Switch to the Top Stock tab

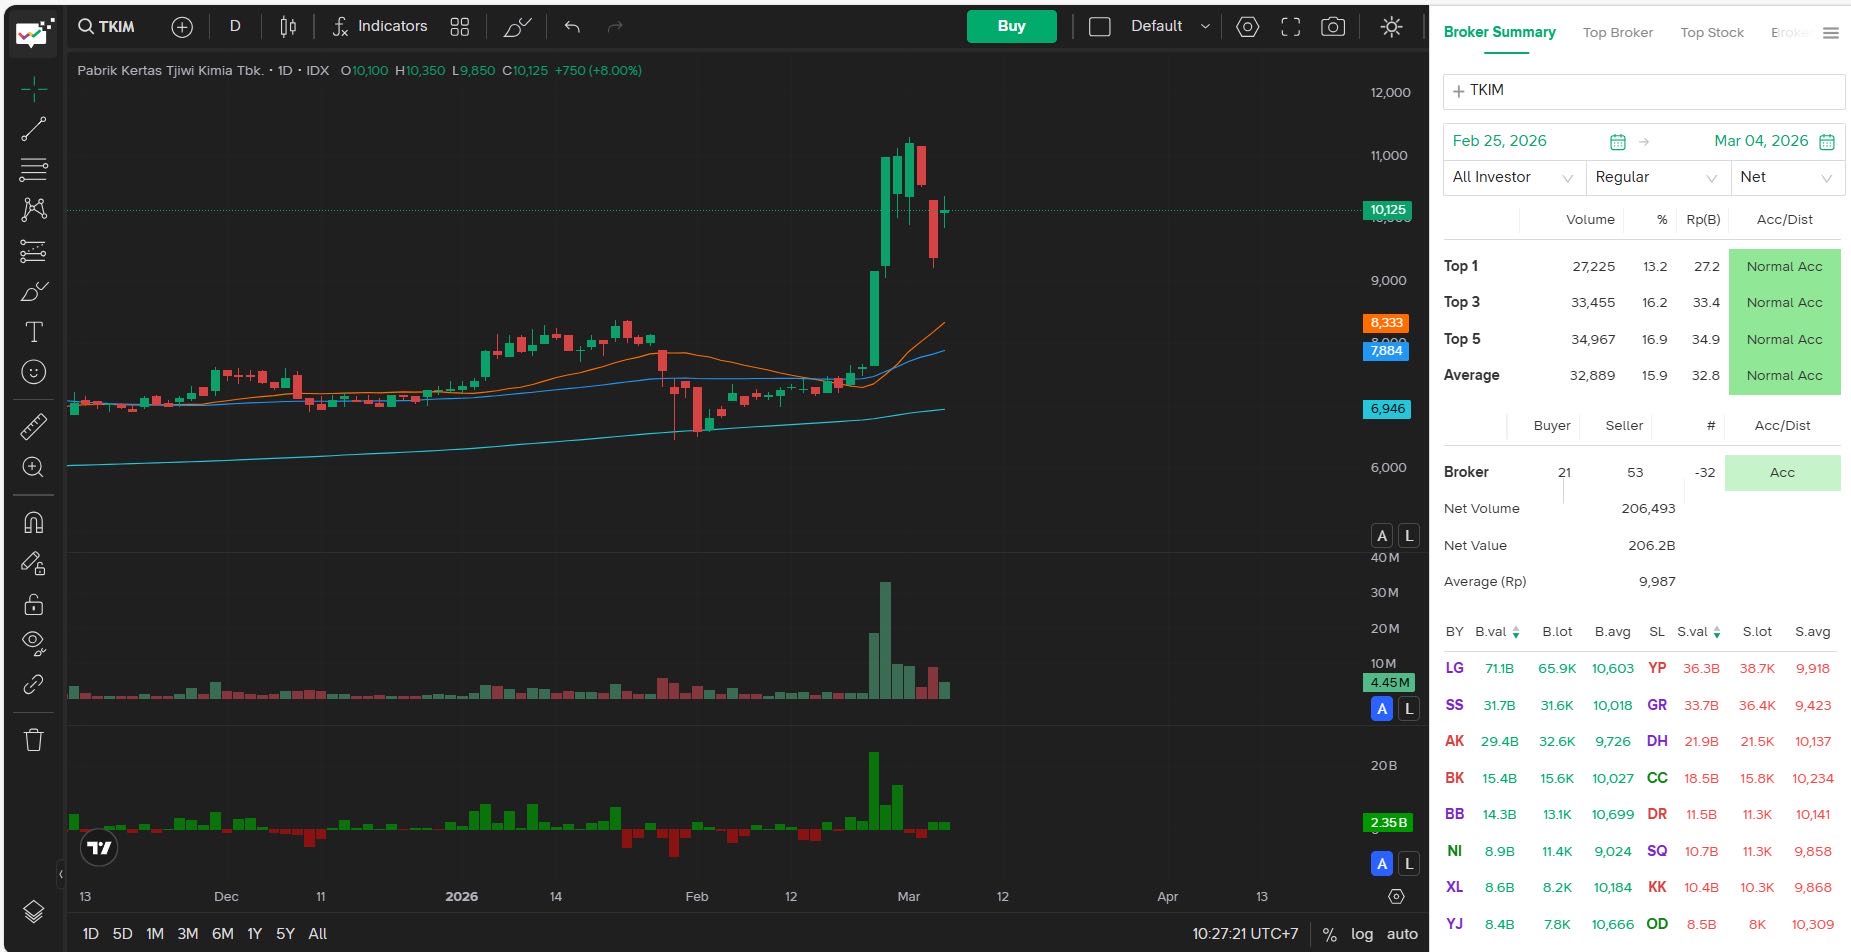(x=1712, y=33)
